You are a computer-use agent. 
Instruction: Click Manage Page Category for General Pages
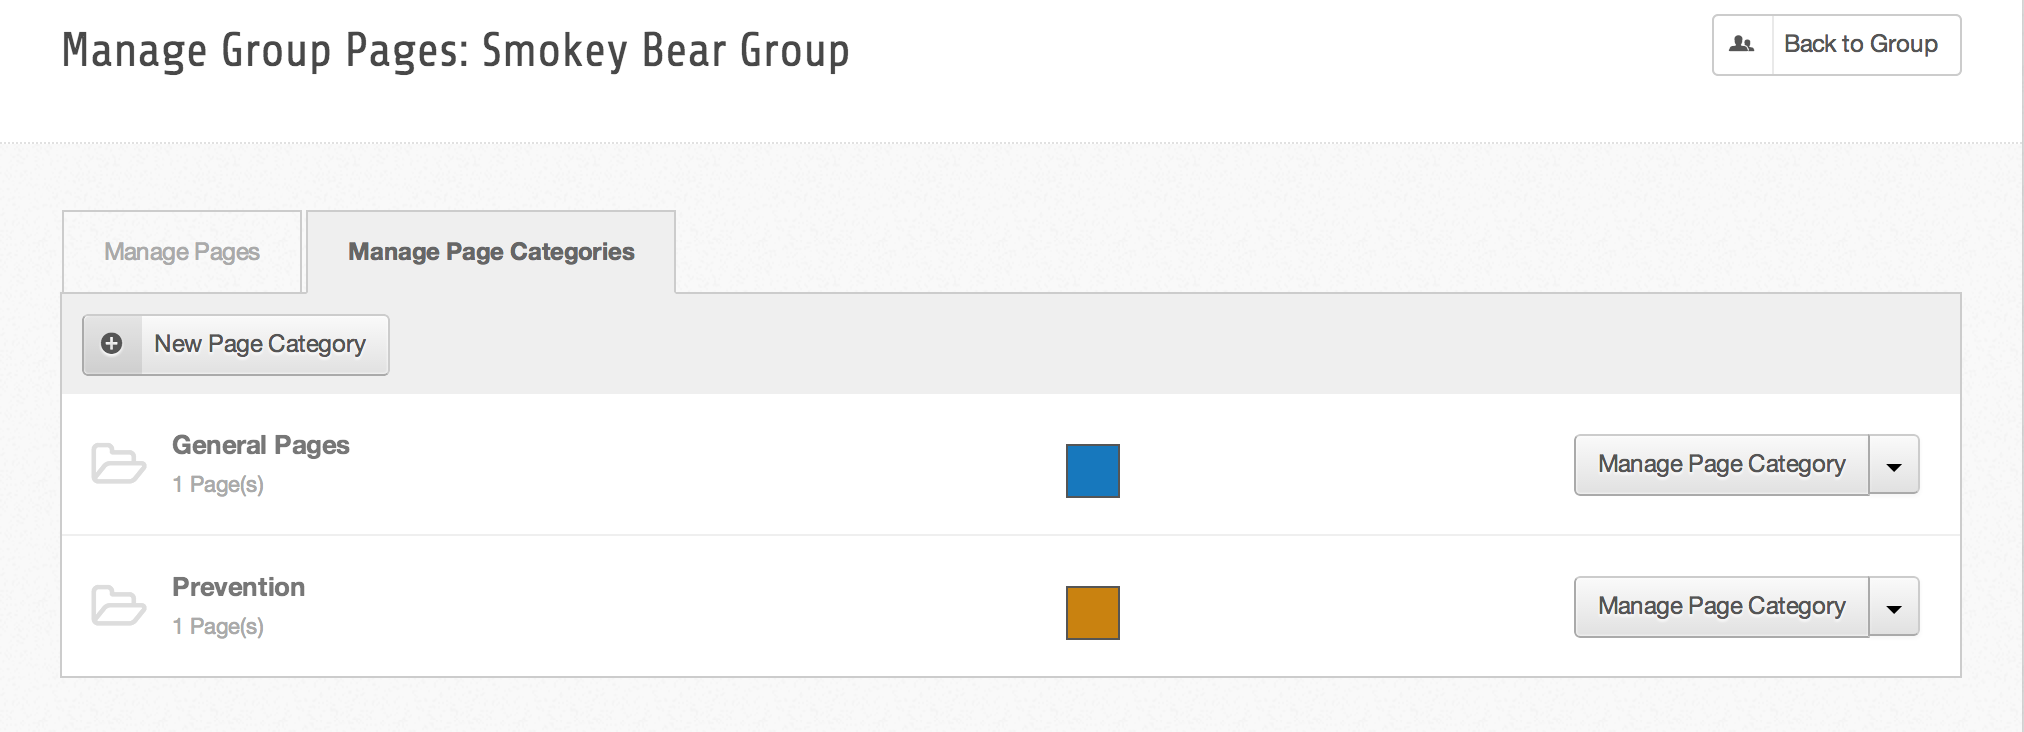(x=1721, y=465)
